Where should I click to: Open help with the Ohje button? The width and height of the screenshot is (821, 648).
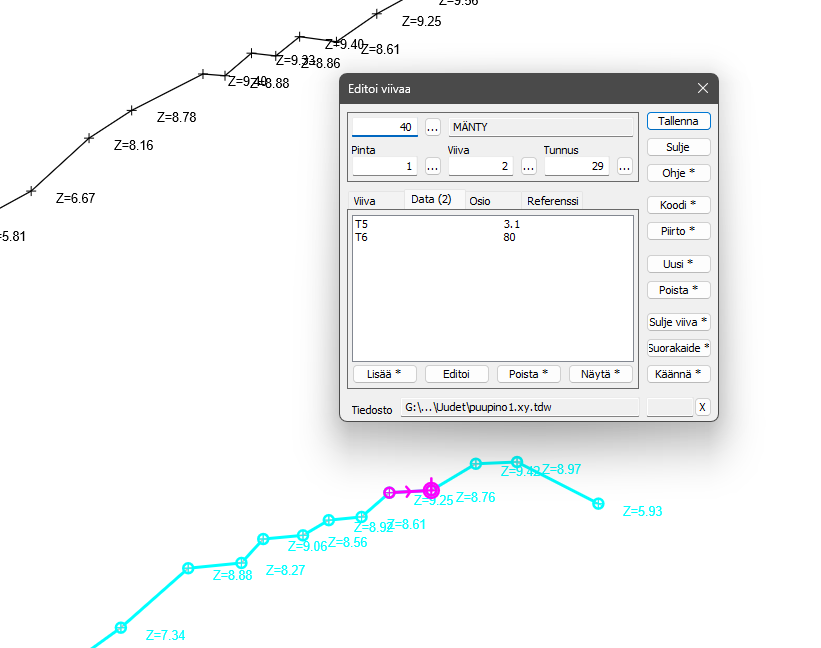[x=678, y=173]
